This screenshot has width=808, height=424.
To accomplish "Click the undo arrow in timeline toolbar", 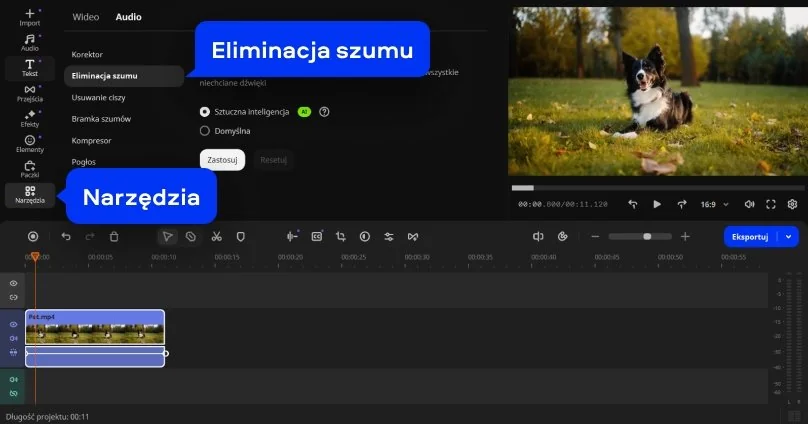I will [66, 237].
